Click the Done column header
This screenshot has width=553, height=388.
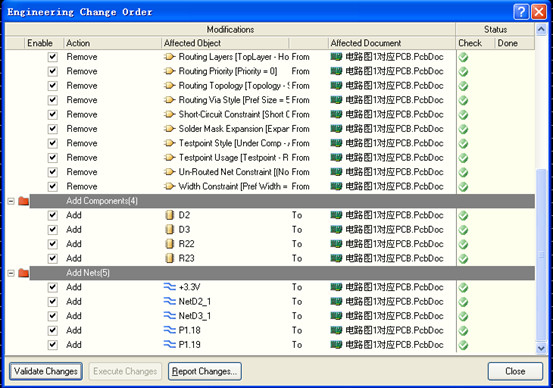pyautogui.click(x=515, y=43)
